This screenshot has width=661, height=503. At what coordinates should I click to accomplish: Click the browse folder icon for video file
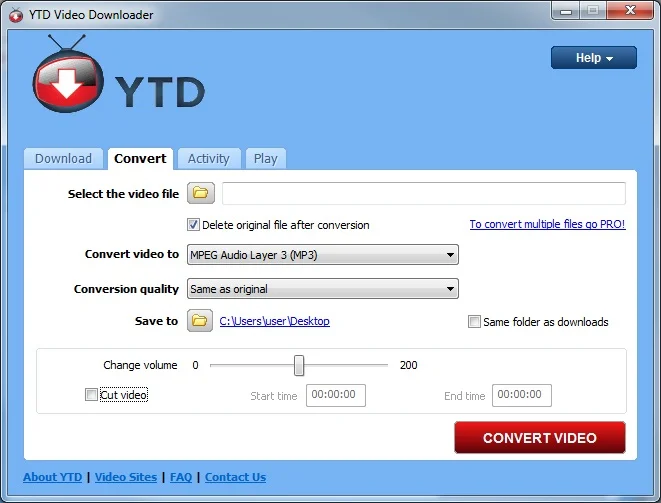(201, 193)
